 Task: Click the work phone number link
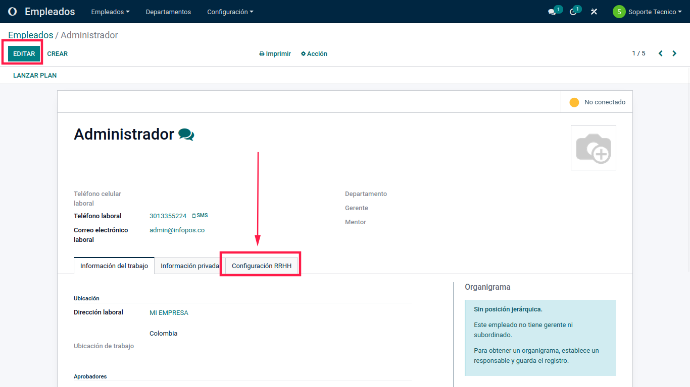click(x=168, y=216)
